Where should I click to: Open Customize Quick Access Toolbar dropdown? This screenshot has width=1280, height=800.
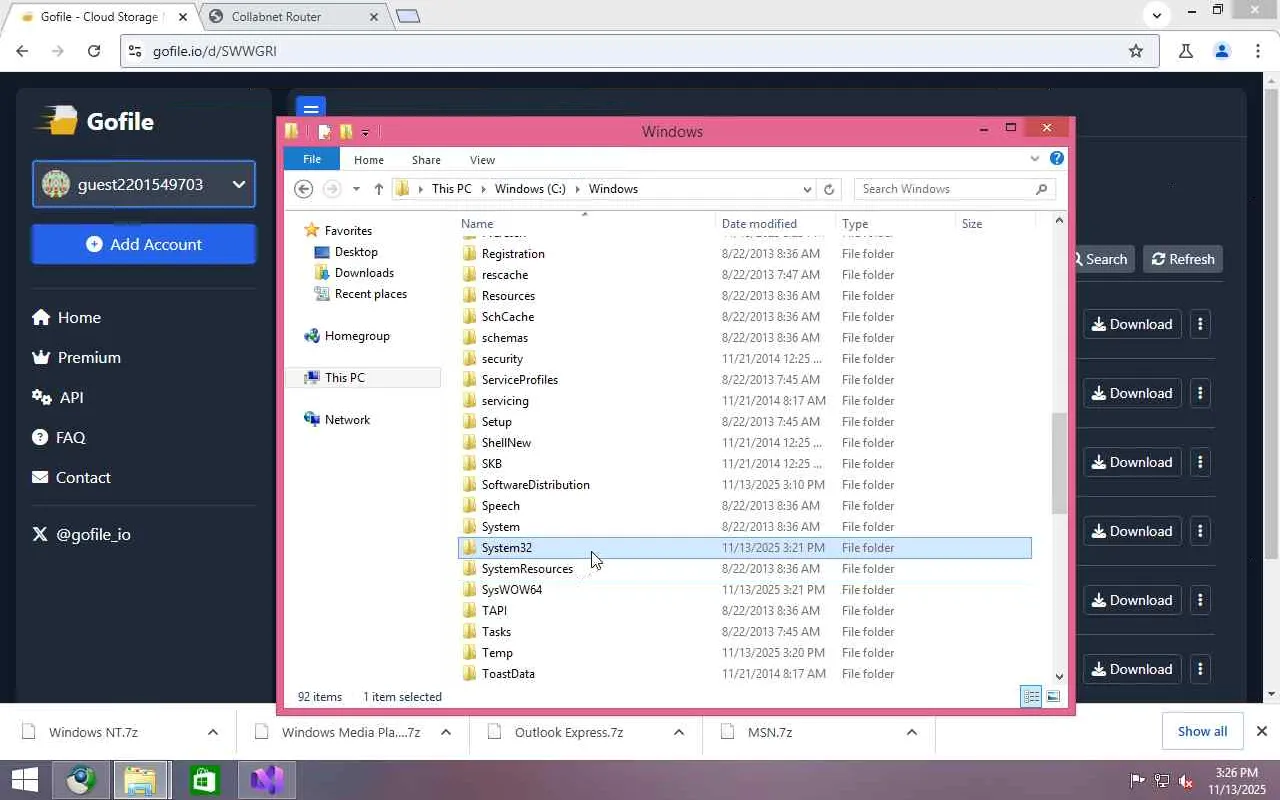365,132
